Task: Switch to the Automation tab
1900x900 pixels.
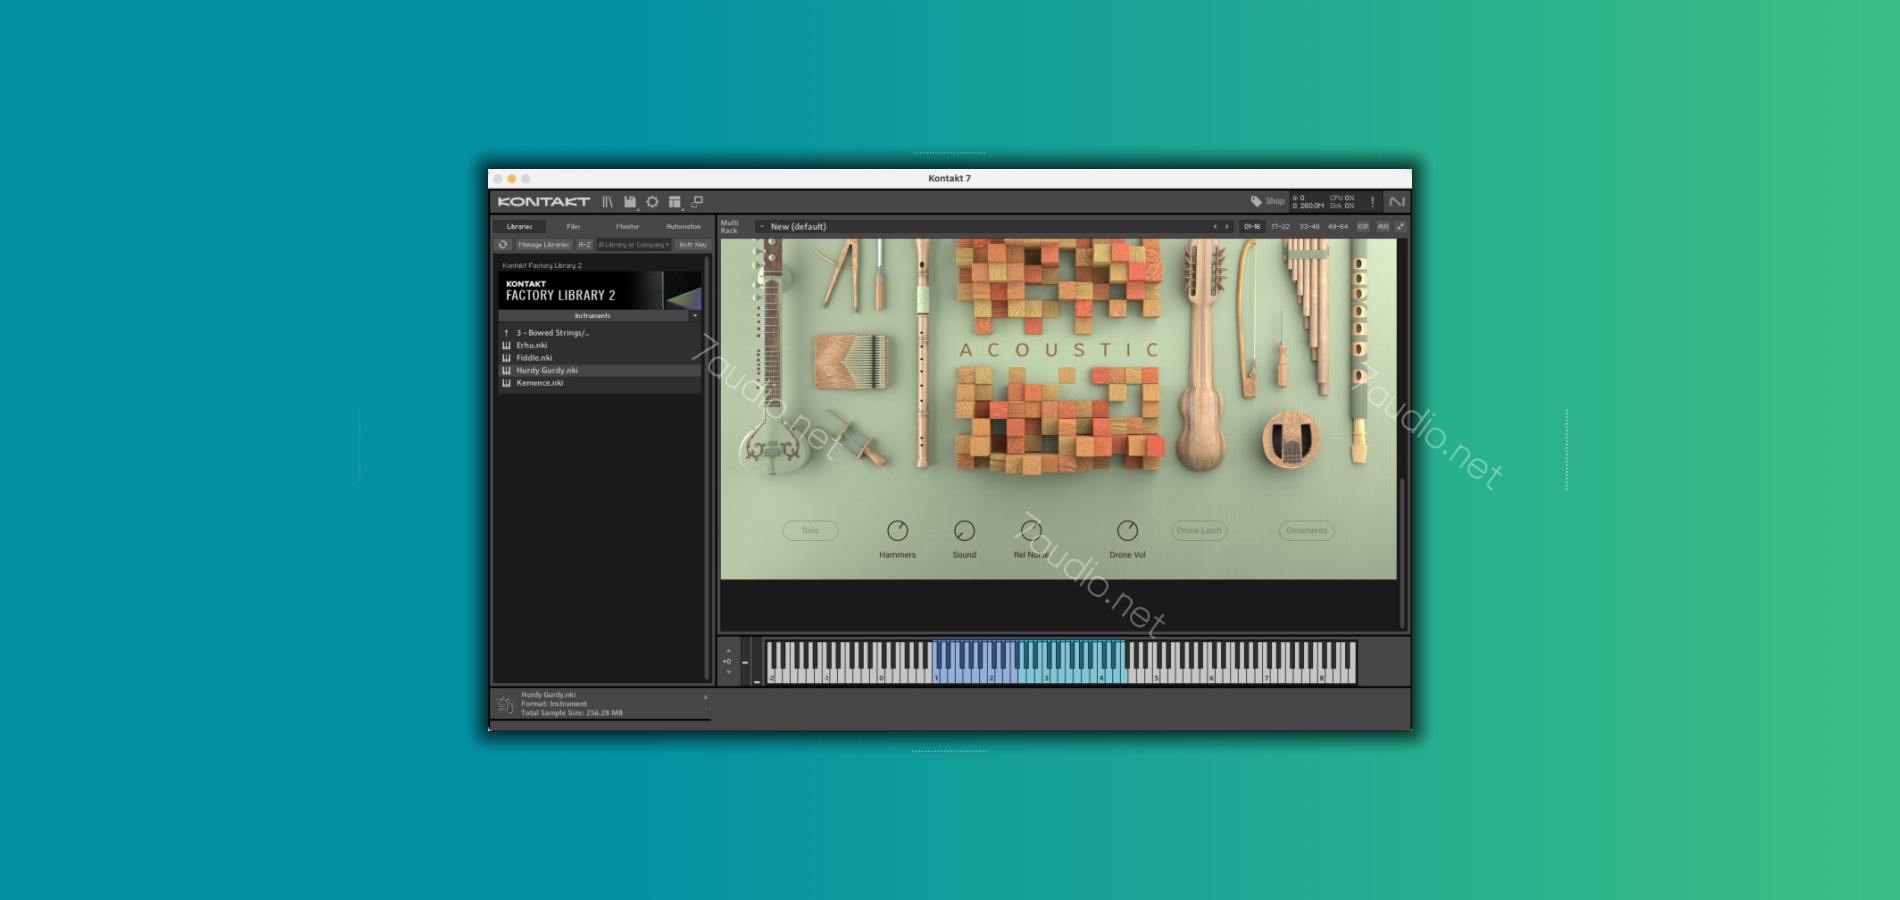Action: [683, 227]
